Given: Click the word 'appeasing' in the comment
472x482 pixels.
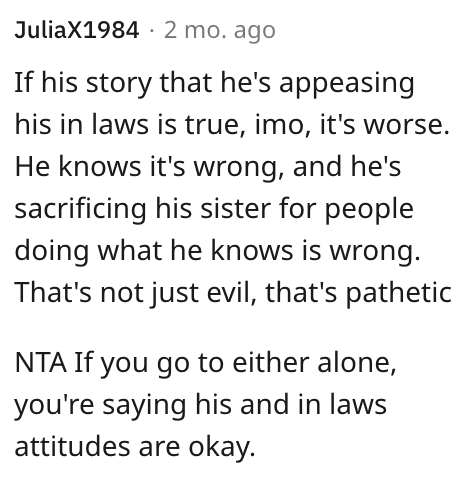Looking at the screenshot, I should click(x=346, y=84).
